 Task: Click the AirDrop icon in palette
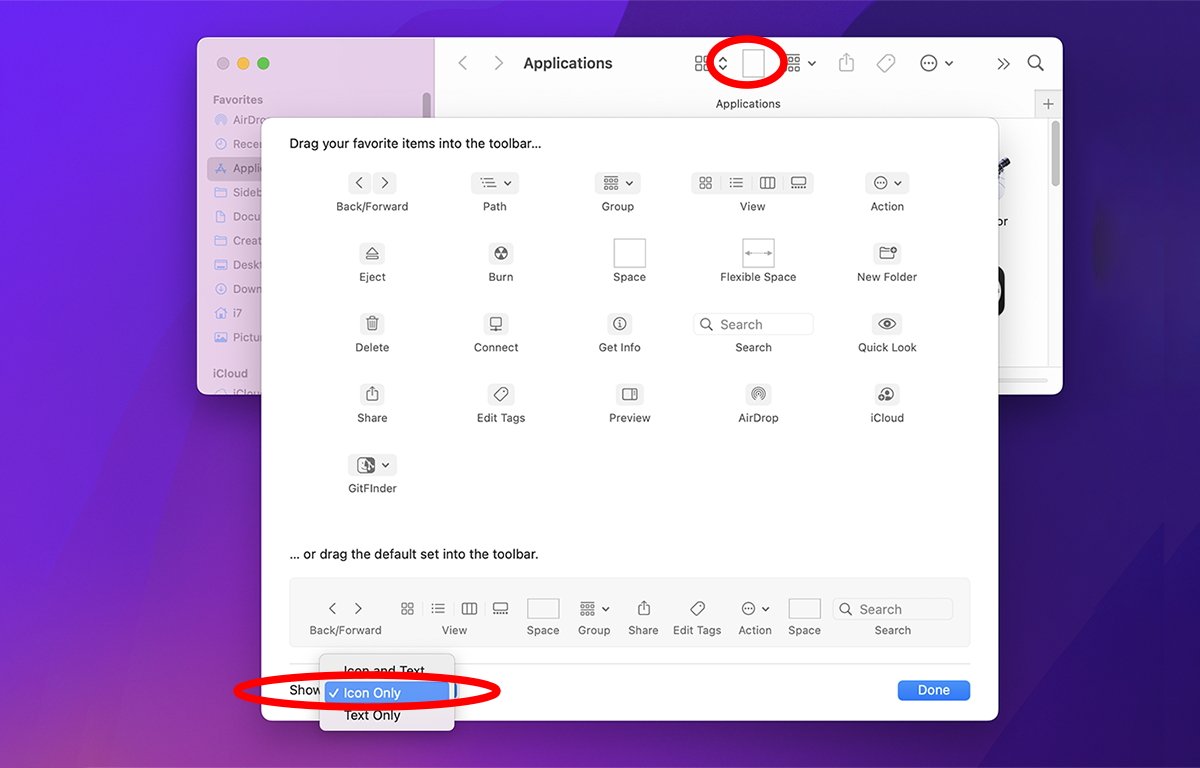[x=758, y=394]
